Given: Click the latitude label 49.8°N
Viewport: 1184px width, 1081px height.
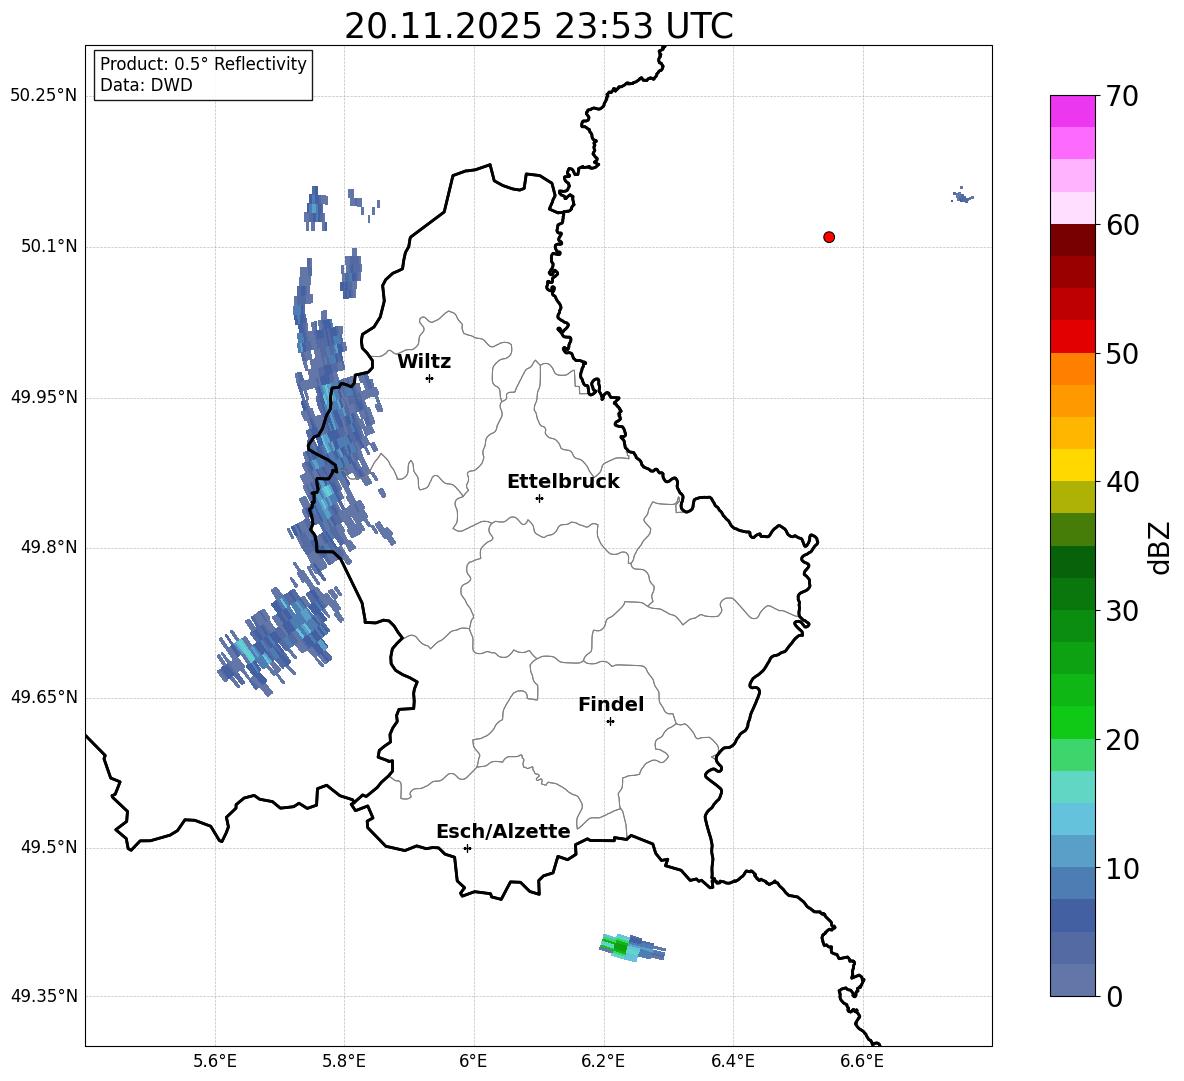Looking at the screenshot, I should tap(49, 547).
